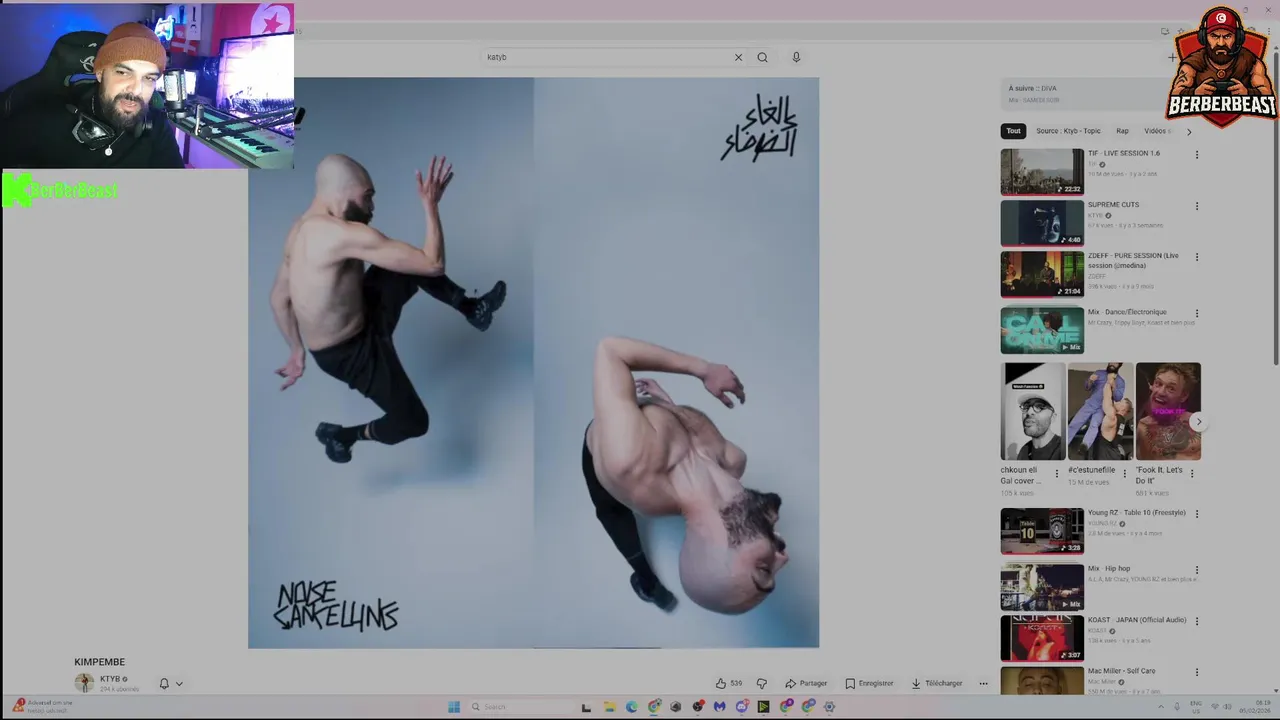Expand notification options chevron beside bell

(x=179, y=684)
